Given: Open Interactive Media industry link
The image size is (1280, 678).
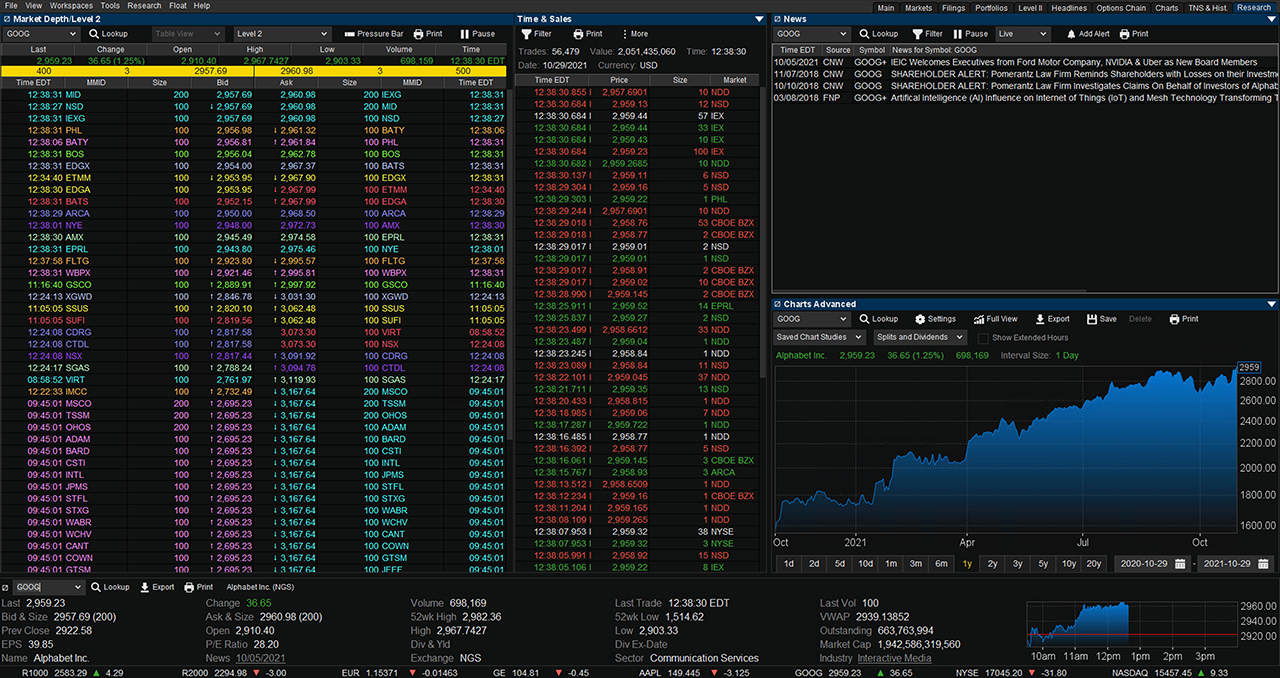Looking at the screenshot, I should click(894, 658).
